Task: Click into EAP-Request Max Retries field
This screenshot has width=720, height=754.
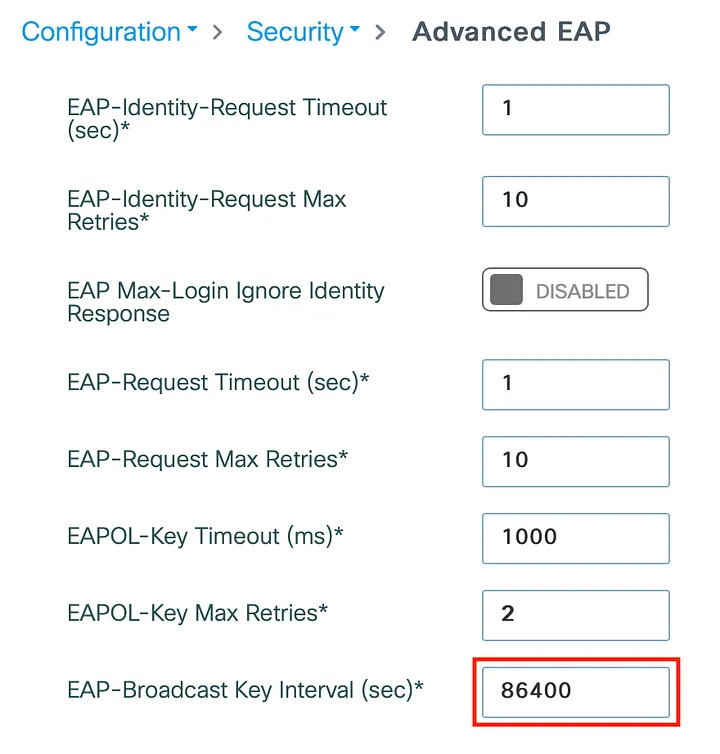Action: pos(575,460)
